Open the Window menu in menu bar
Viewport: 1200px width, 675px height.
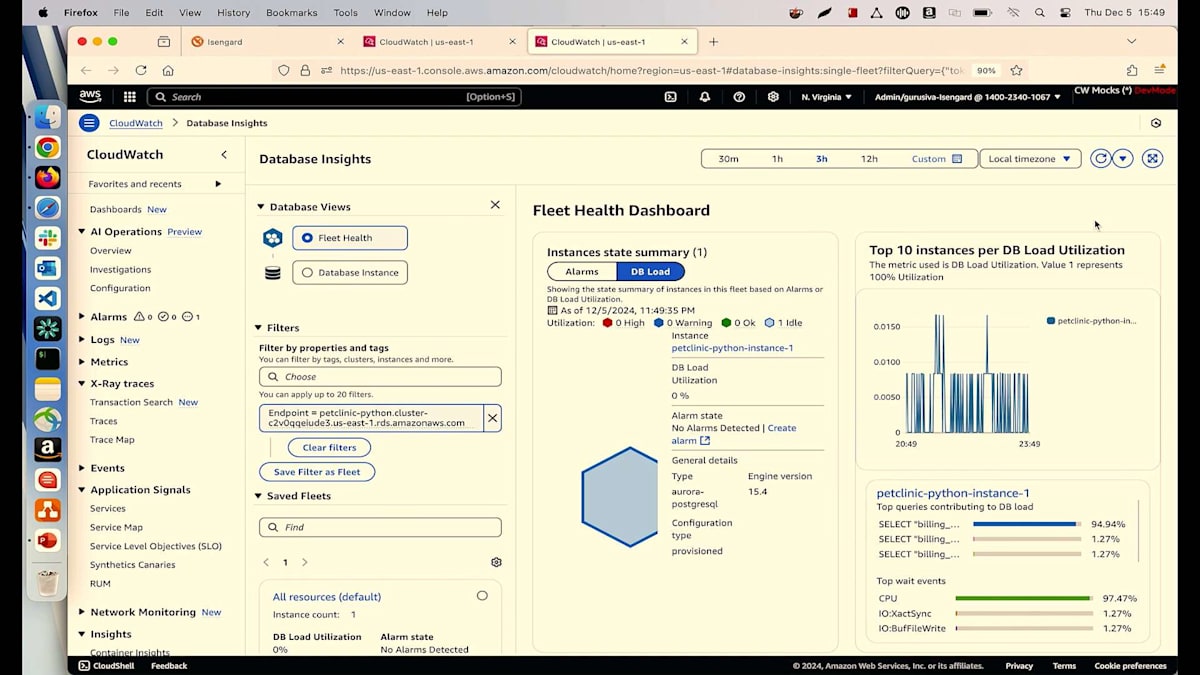click(x=392, y=13)
